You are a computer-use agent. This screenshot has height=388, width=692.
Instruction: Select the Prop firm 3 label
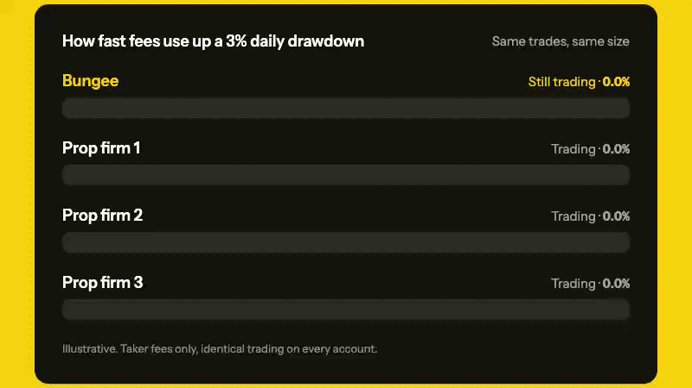[x=102, y=283]
